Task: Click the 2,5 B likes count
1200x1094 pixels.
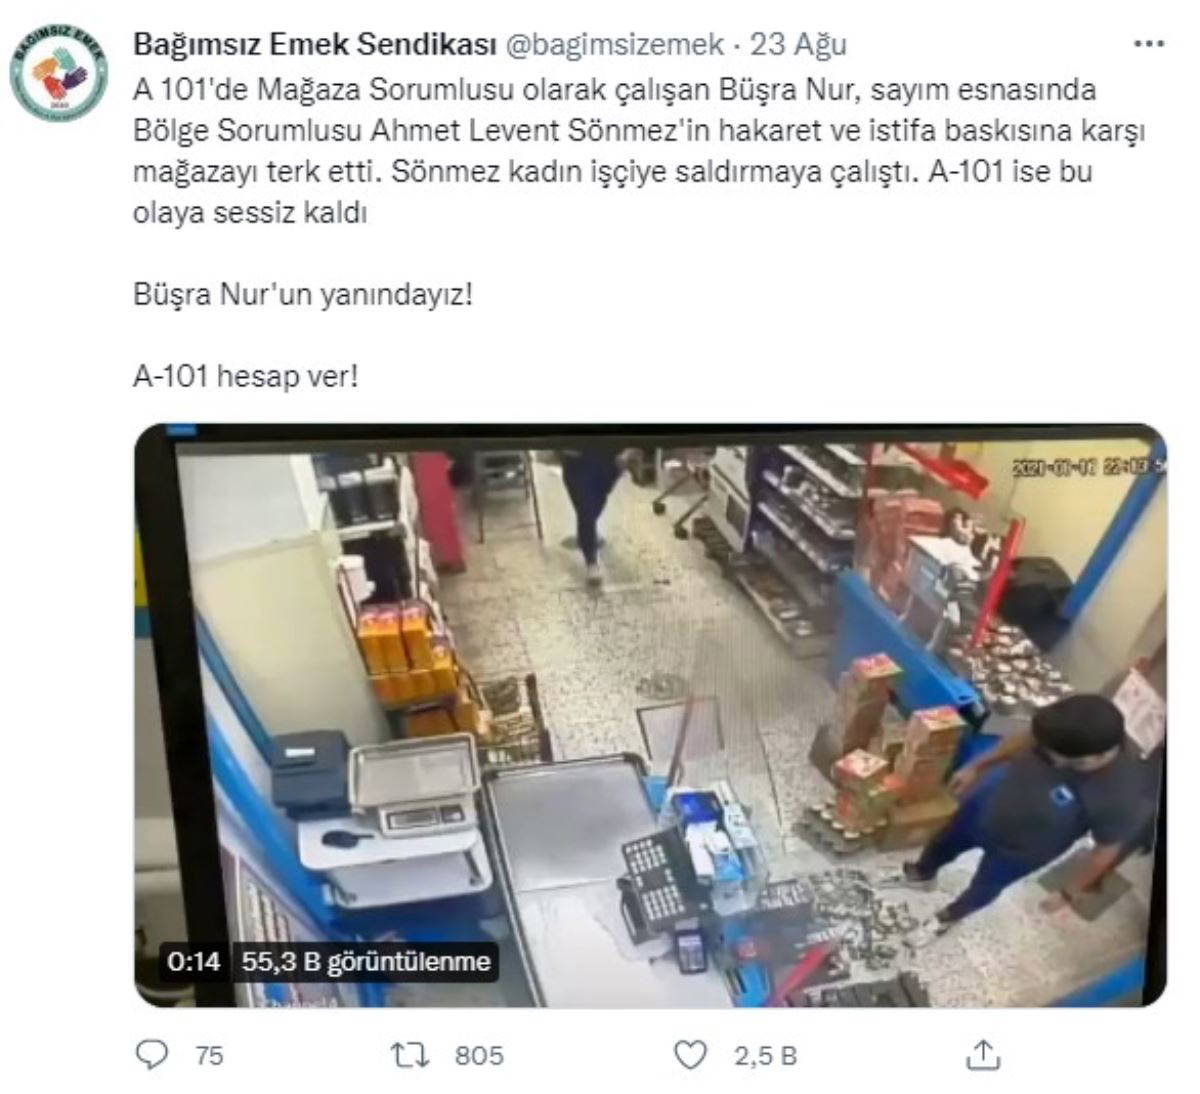Action: (765, 1055)
